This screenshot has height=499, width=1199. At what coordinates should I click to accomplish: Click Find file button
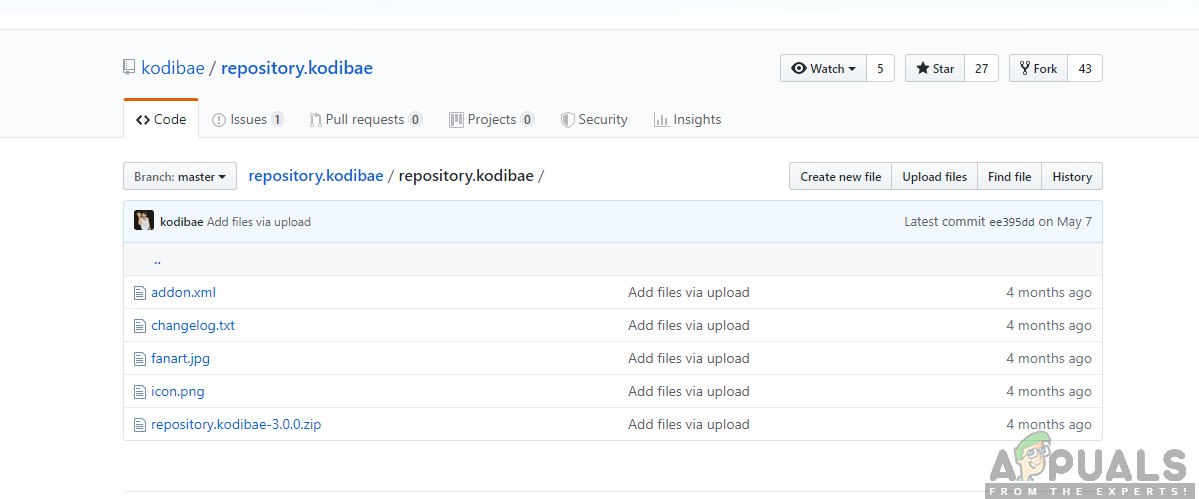point(1009,177)
